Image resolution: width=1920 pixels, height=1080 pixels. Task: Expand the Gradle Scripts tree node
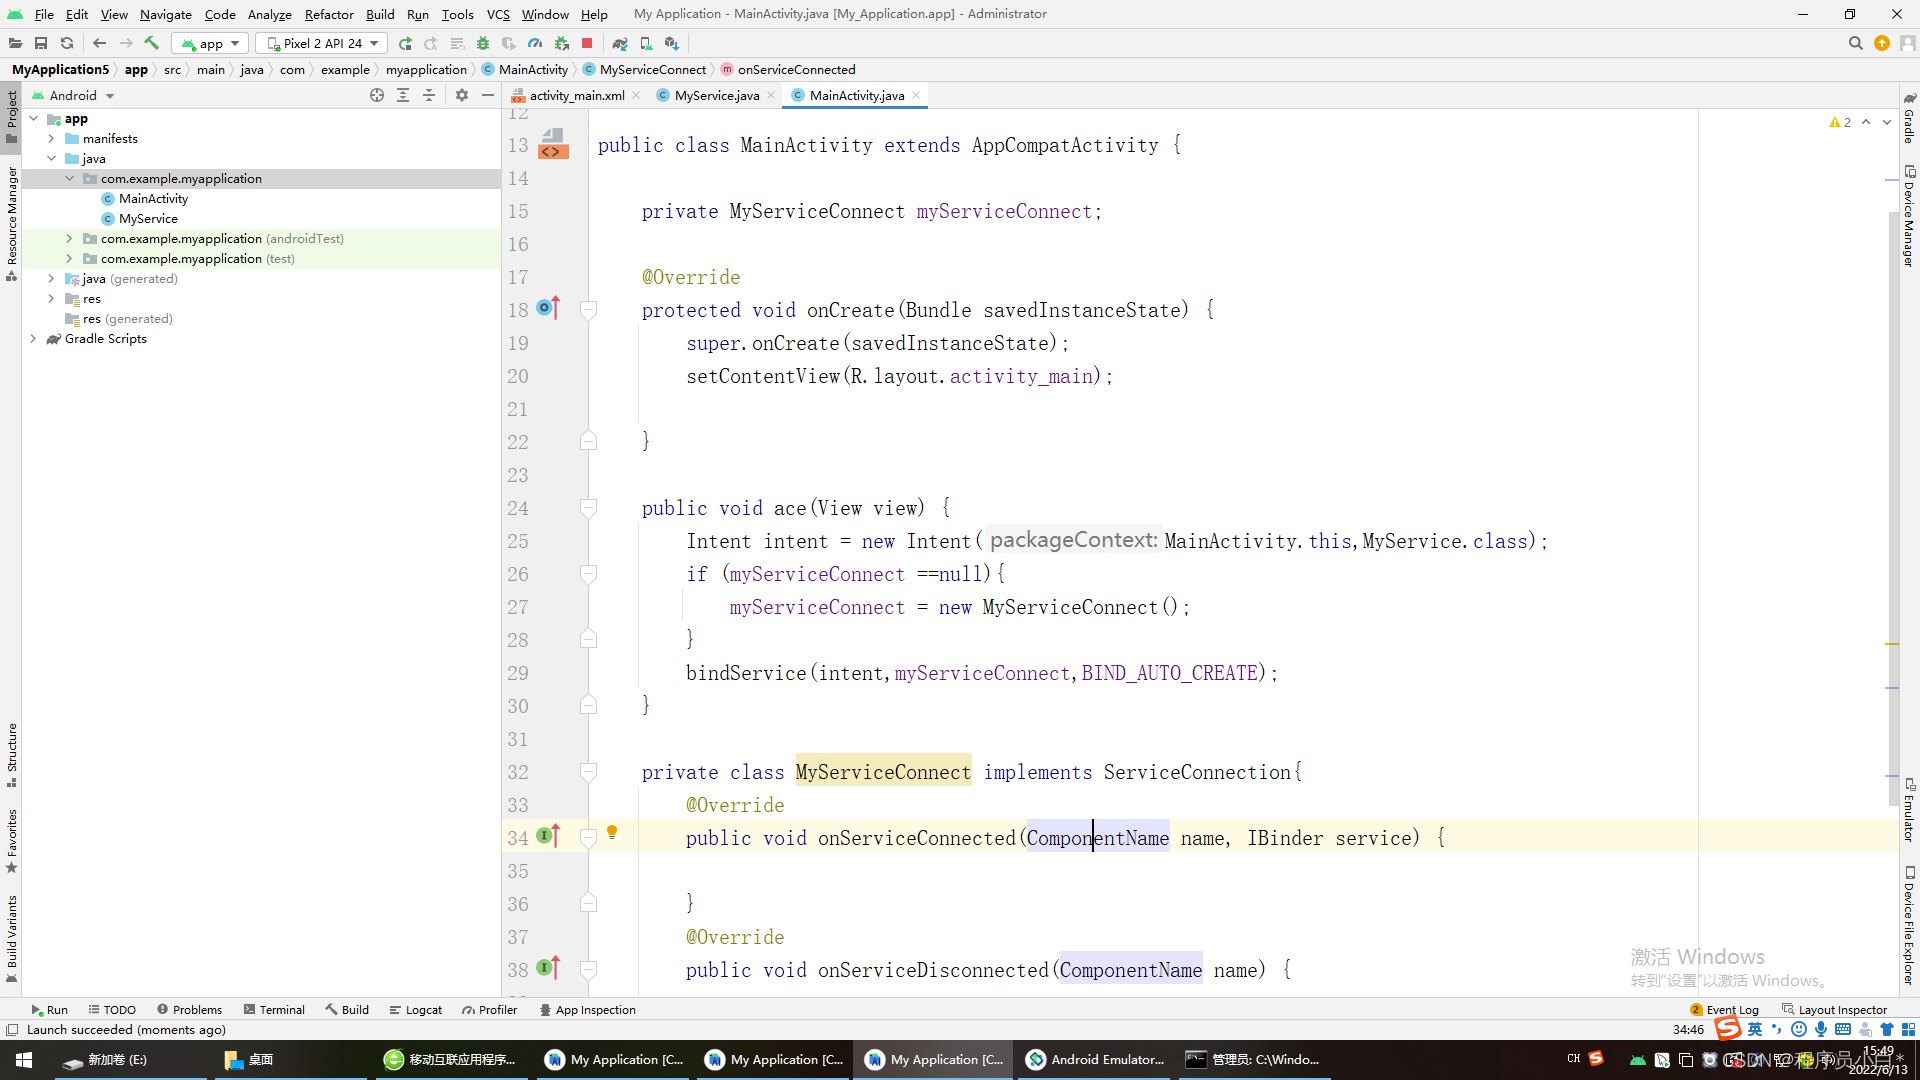coord(33,339)
